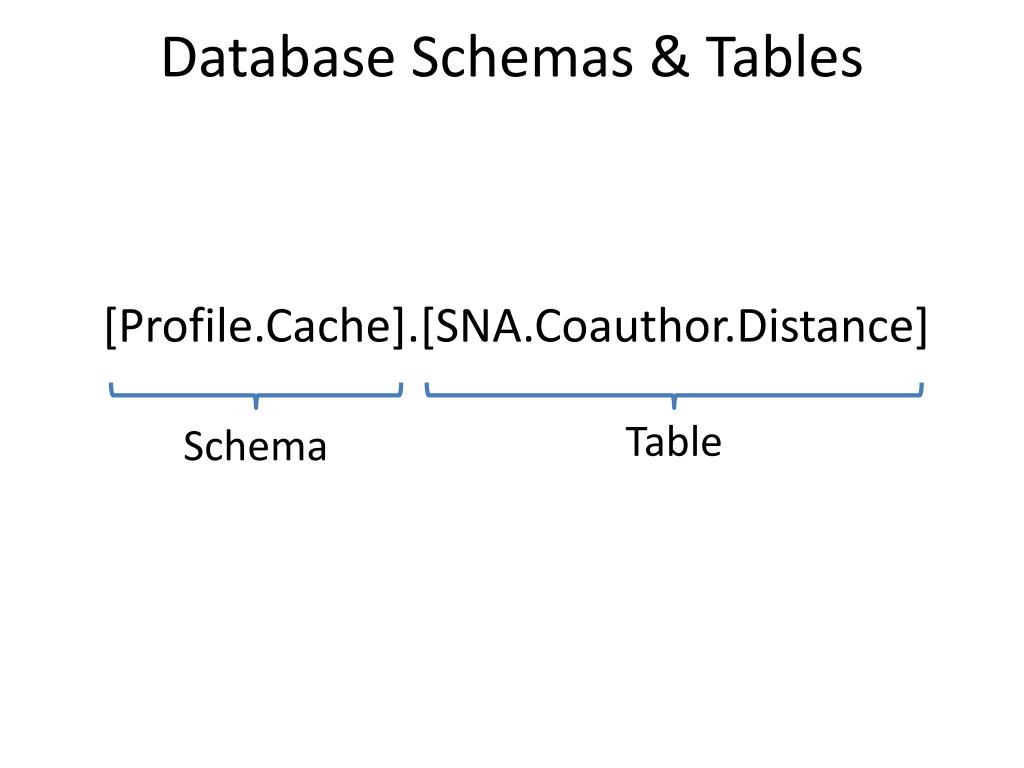Click the 'Schema' label
Image resolution: width=1024 pixels, height=768 pixels.
[x=255, y=447]
